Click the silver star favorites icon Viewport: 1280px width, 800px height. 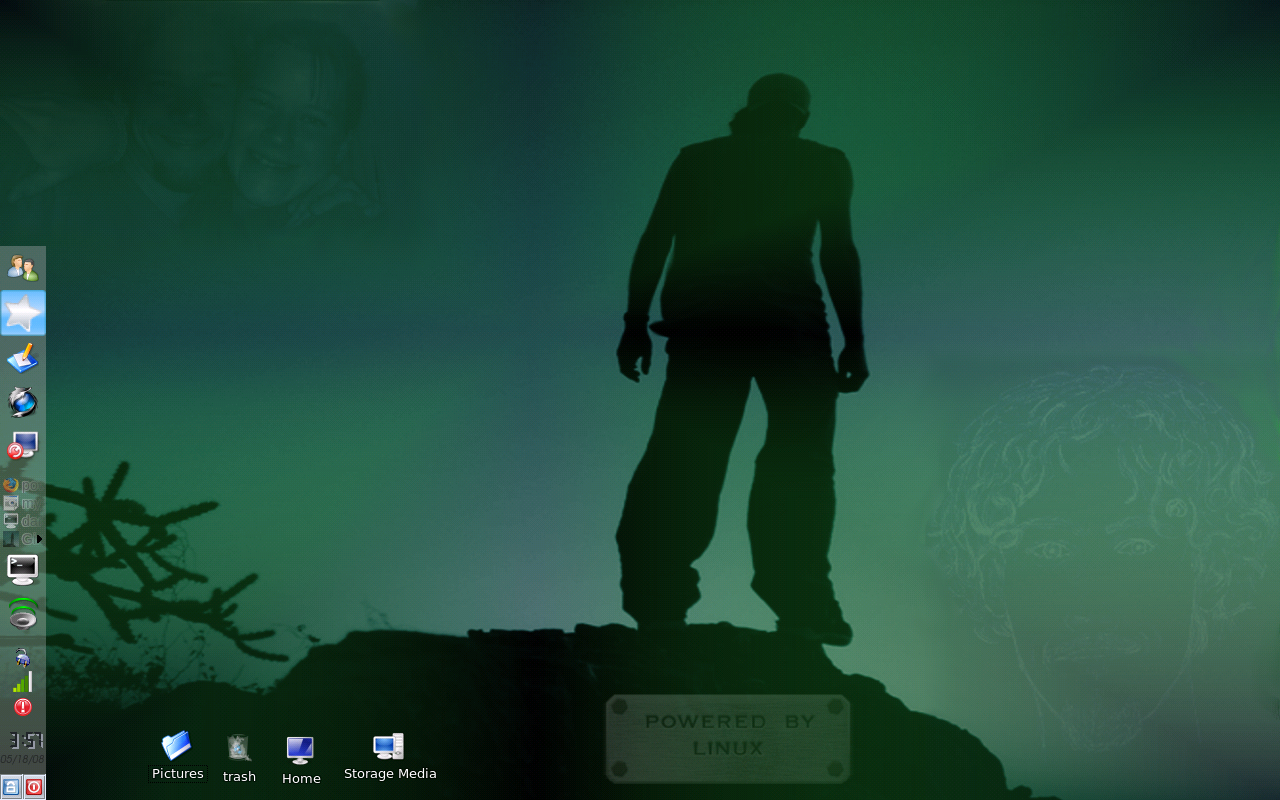tap(22, 313)
